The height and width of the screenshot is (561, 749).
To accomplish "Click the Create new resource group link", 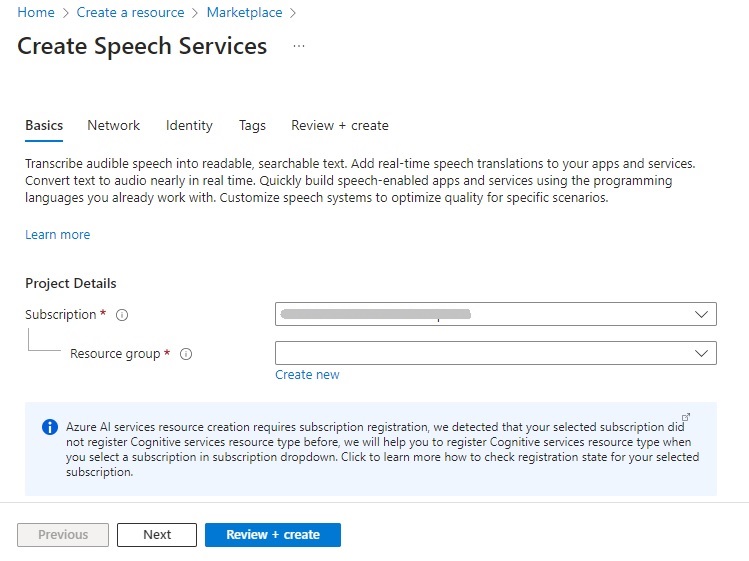I will [307, 375].
